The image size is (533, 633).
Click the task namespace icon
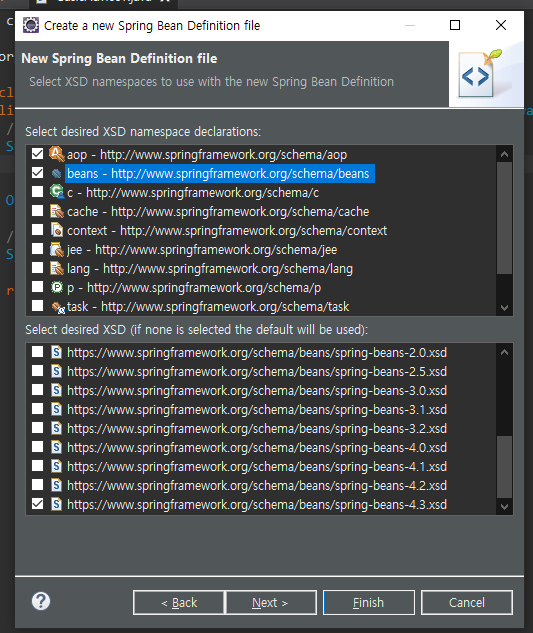(x=58, y=307)
